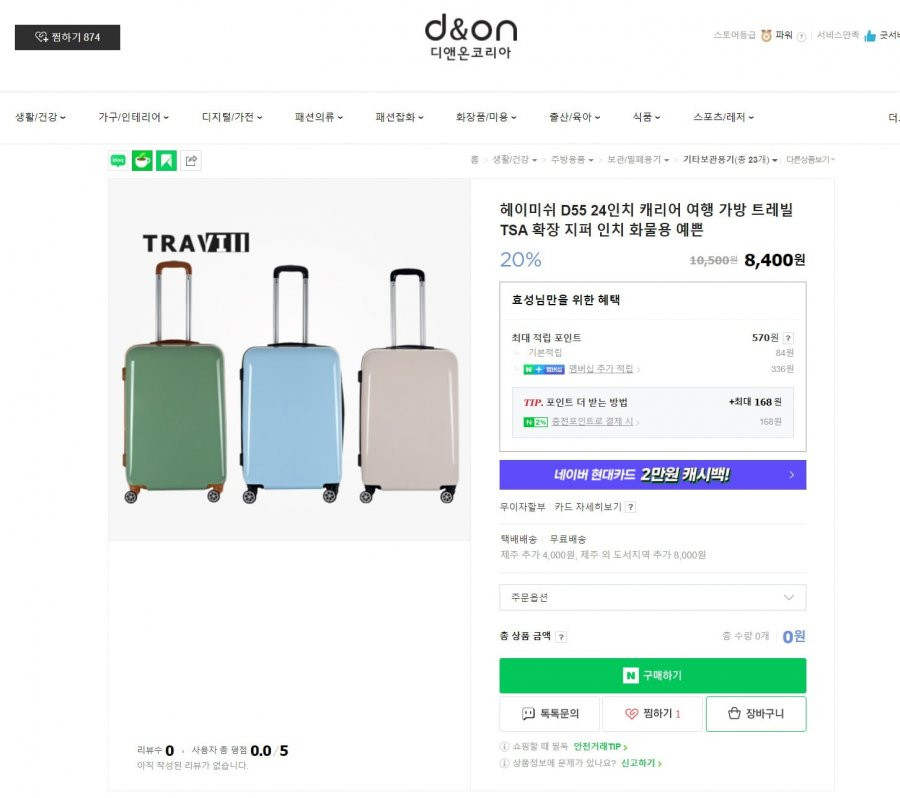Toggle store 찜하기 874 button
The width and height of the screenshot is (900, 798).
(x=67, y=37)
